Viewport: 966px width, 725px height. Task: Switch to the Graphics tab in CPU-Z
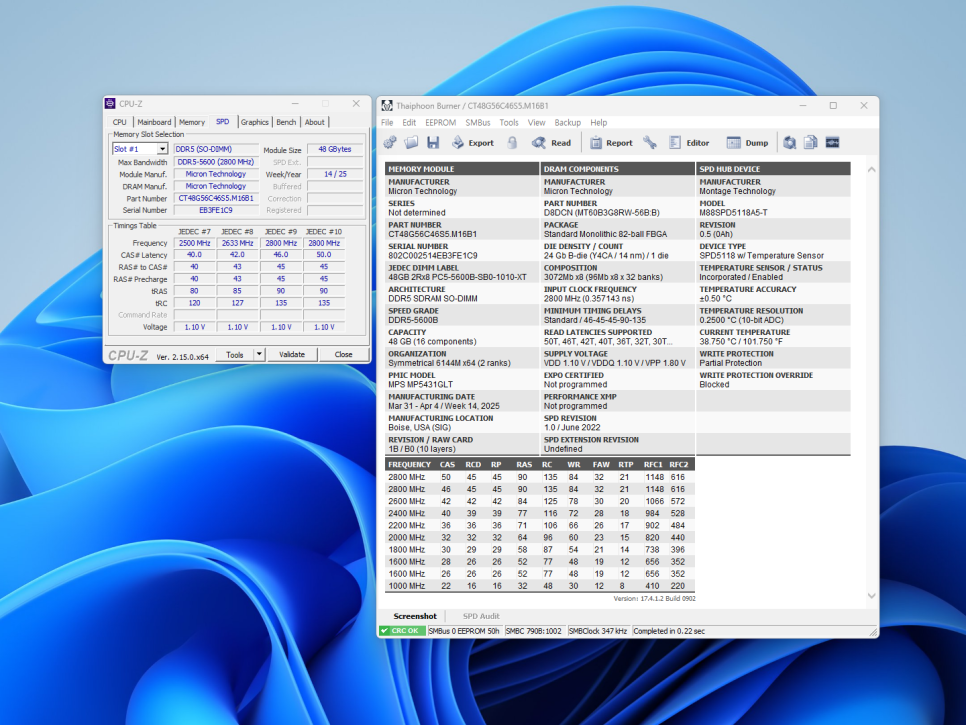pos(254,122)
